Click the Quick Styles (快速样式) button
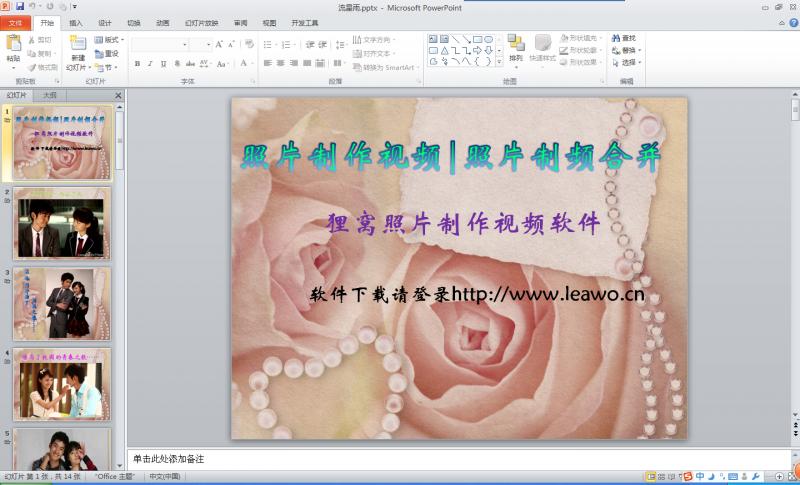800x485 pixels. pyautogui.click(x=543, y=47)
